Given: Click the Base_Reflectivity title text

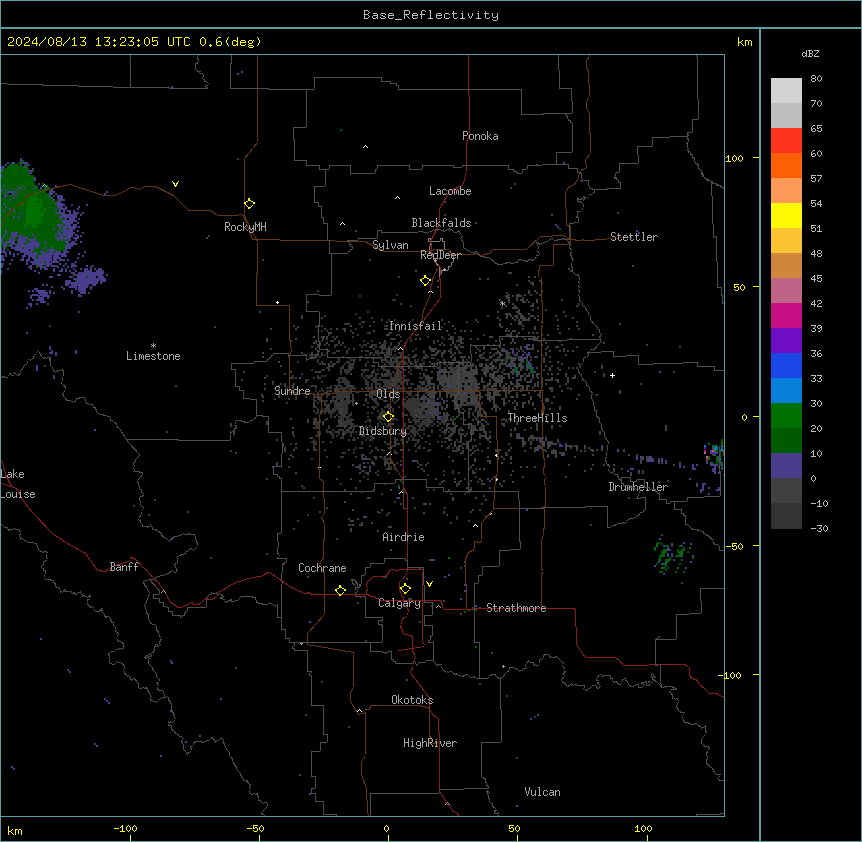Looking at the screenshot, I should tap(431, 15).
